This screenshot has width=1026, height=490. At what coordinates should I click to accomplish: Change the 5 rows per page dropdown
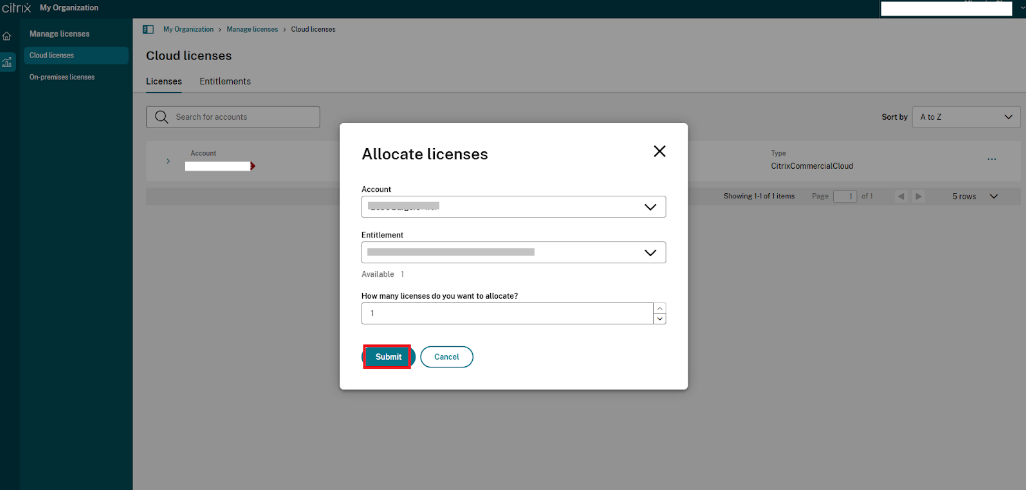(975, 196)
